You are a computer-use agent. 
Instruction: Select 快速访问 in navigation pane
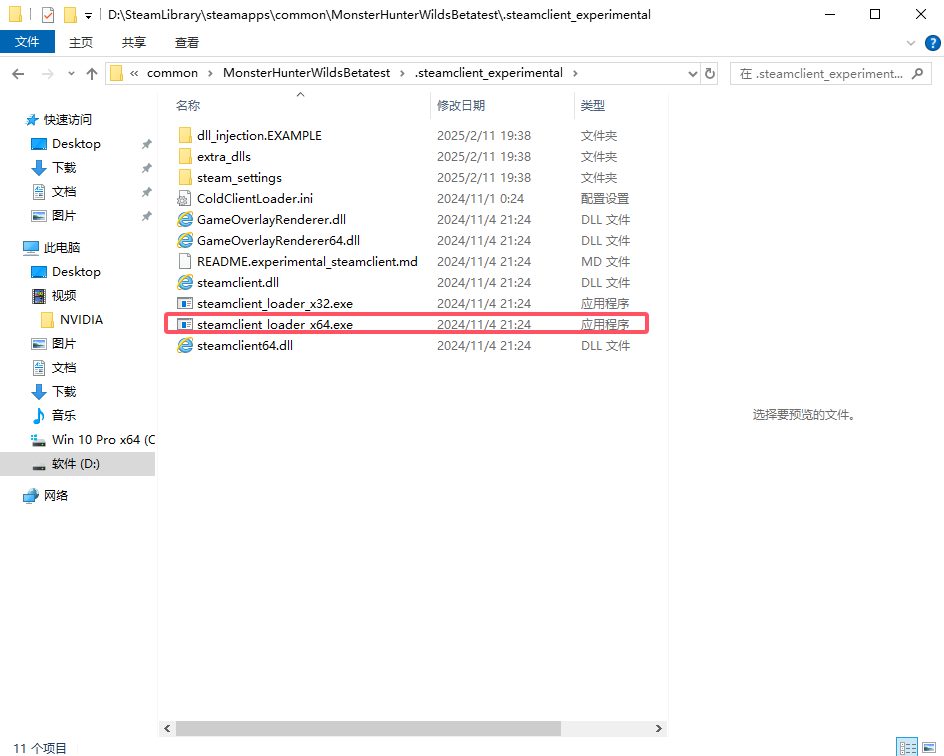67,120
